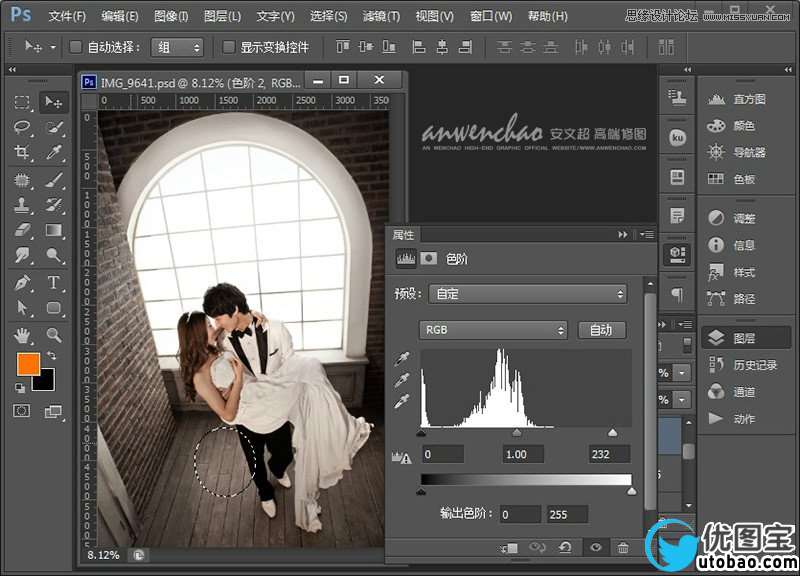Image resolution: width=800 pixels, height=576 pixels.
Task: Swap foreground and background colors
Action: coord(51,355)
